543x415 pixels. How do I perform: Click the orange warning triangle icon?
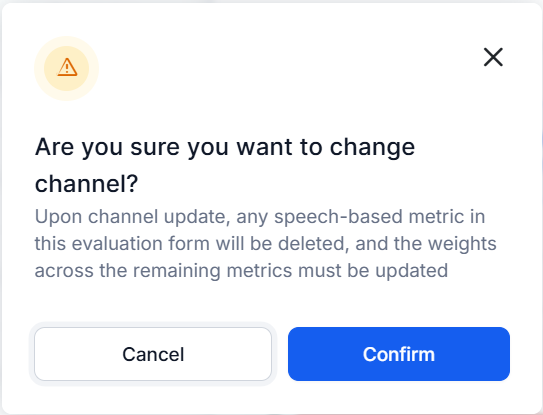point(67,67)
